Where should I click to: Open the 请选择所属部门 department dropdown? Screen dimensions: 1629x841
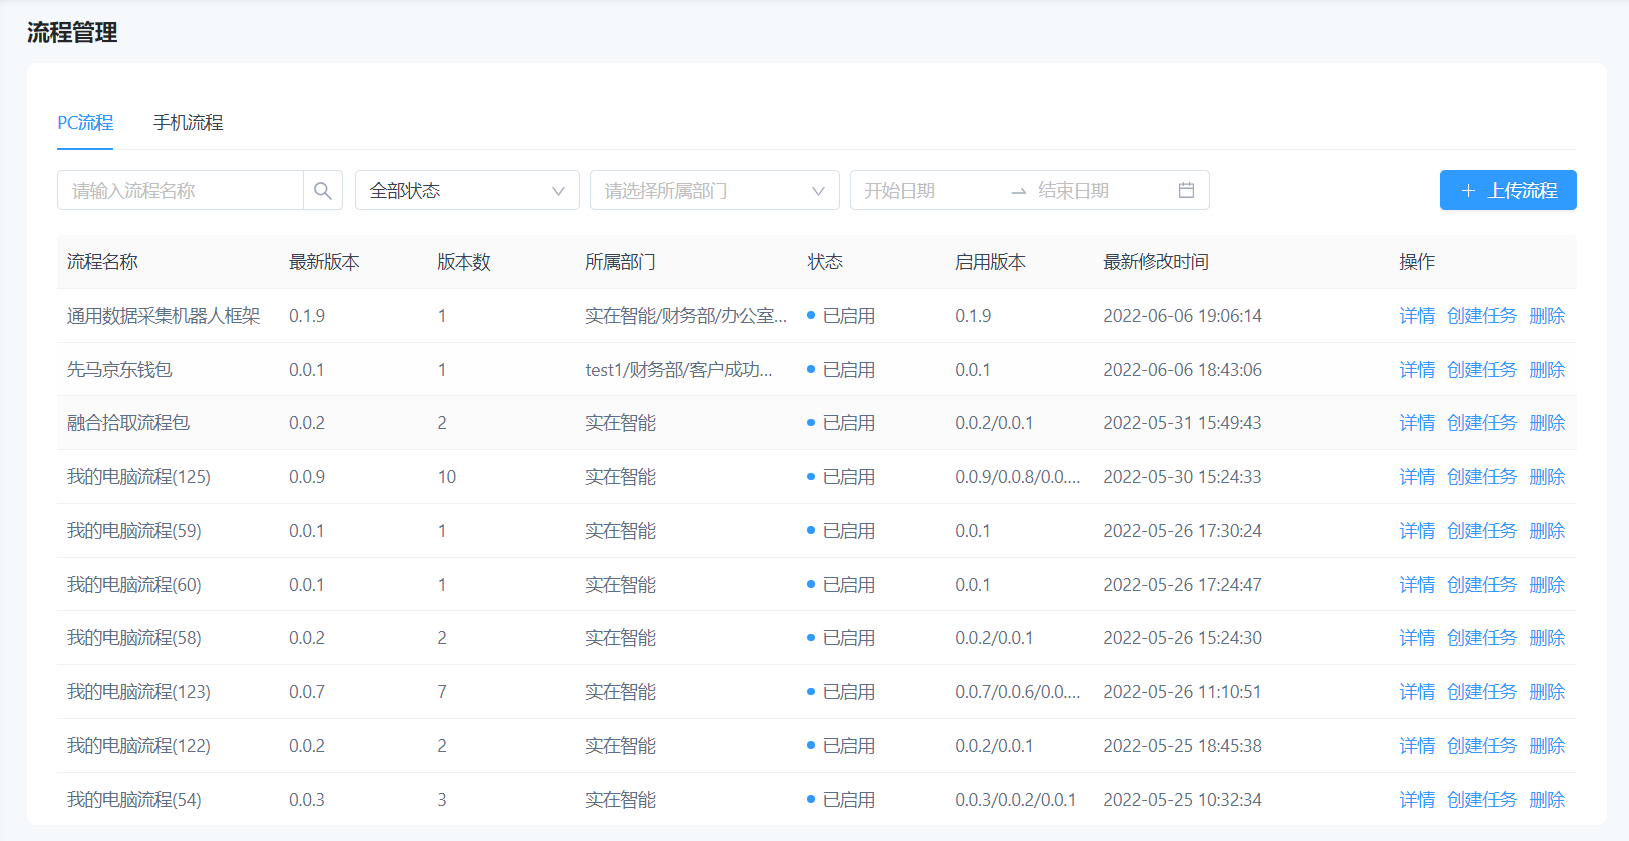tap(714, 190)
